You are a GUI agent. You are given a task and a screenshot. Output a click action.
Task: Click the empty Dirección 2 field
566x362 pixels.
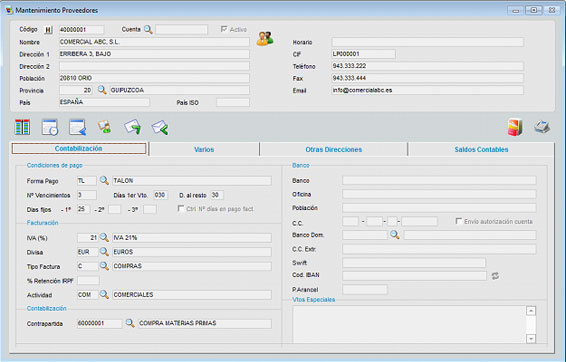154,66
